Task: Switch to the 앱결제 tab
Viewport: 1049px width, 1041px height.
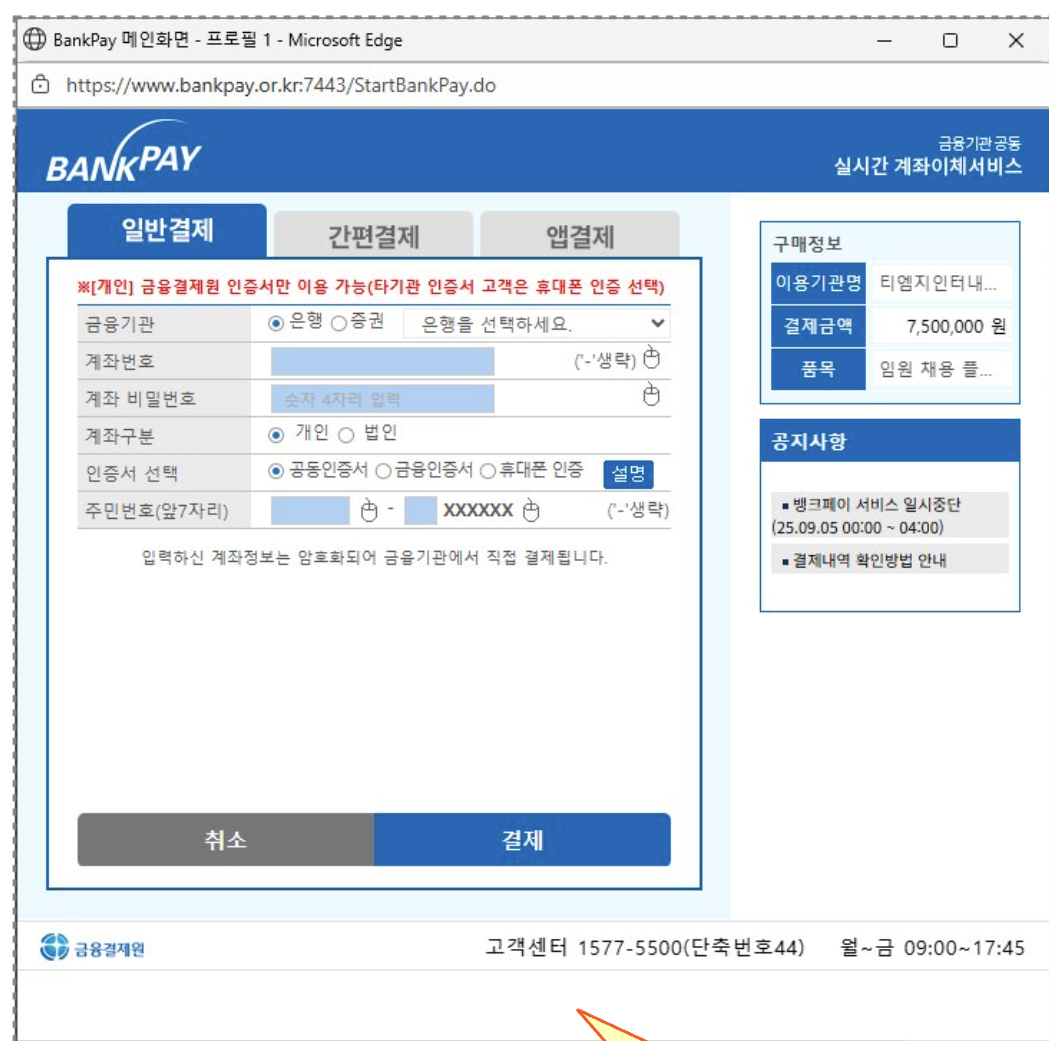Action: click(579, 235)
